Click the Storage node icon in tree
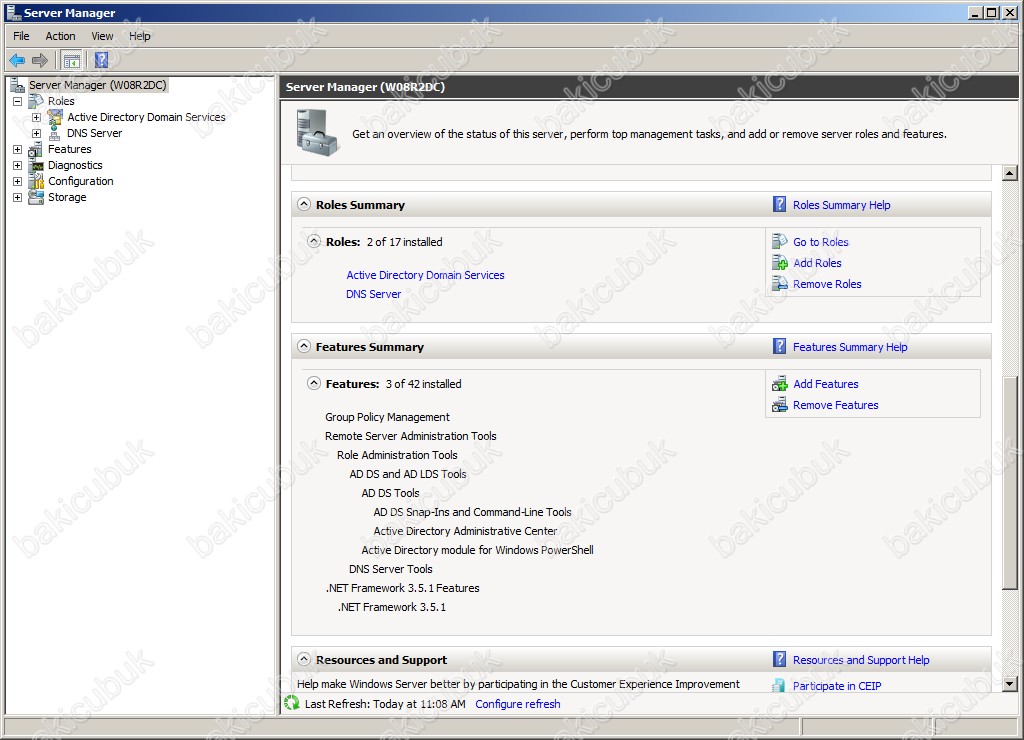Viewport: 1024px width, 740px height. click(x=37, y=197)
